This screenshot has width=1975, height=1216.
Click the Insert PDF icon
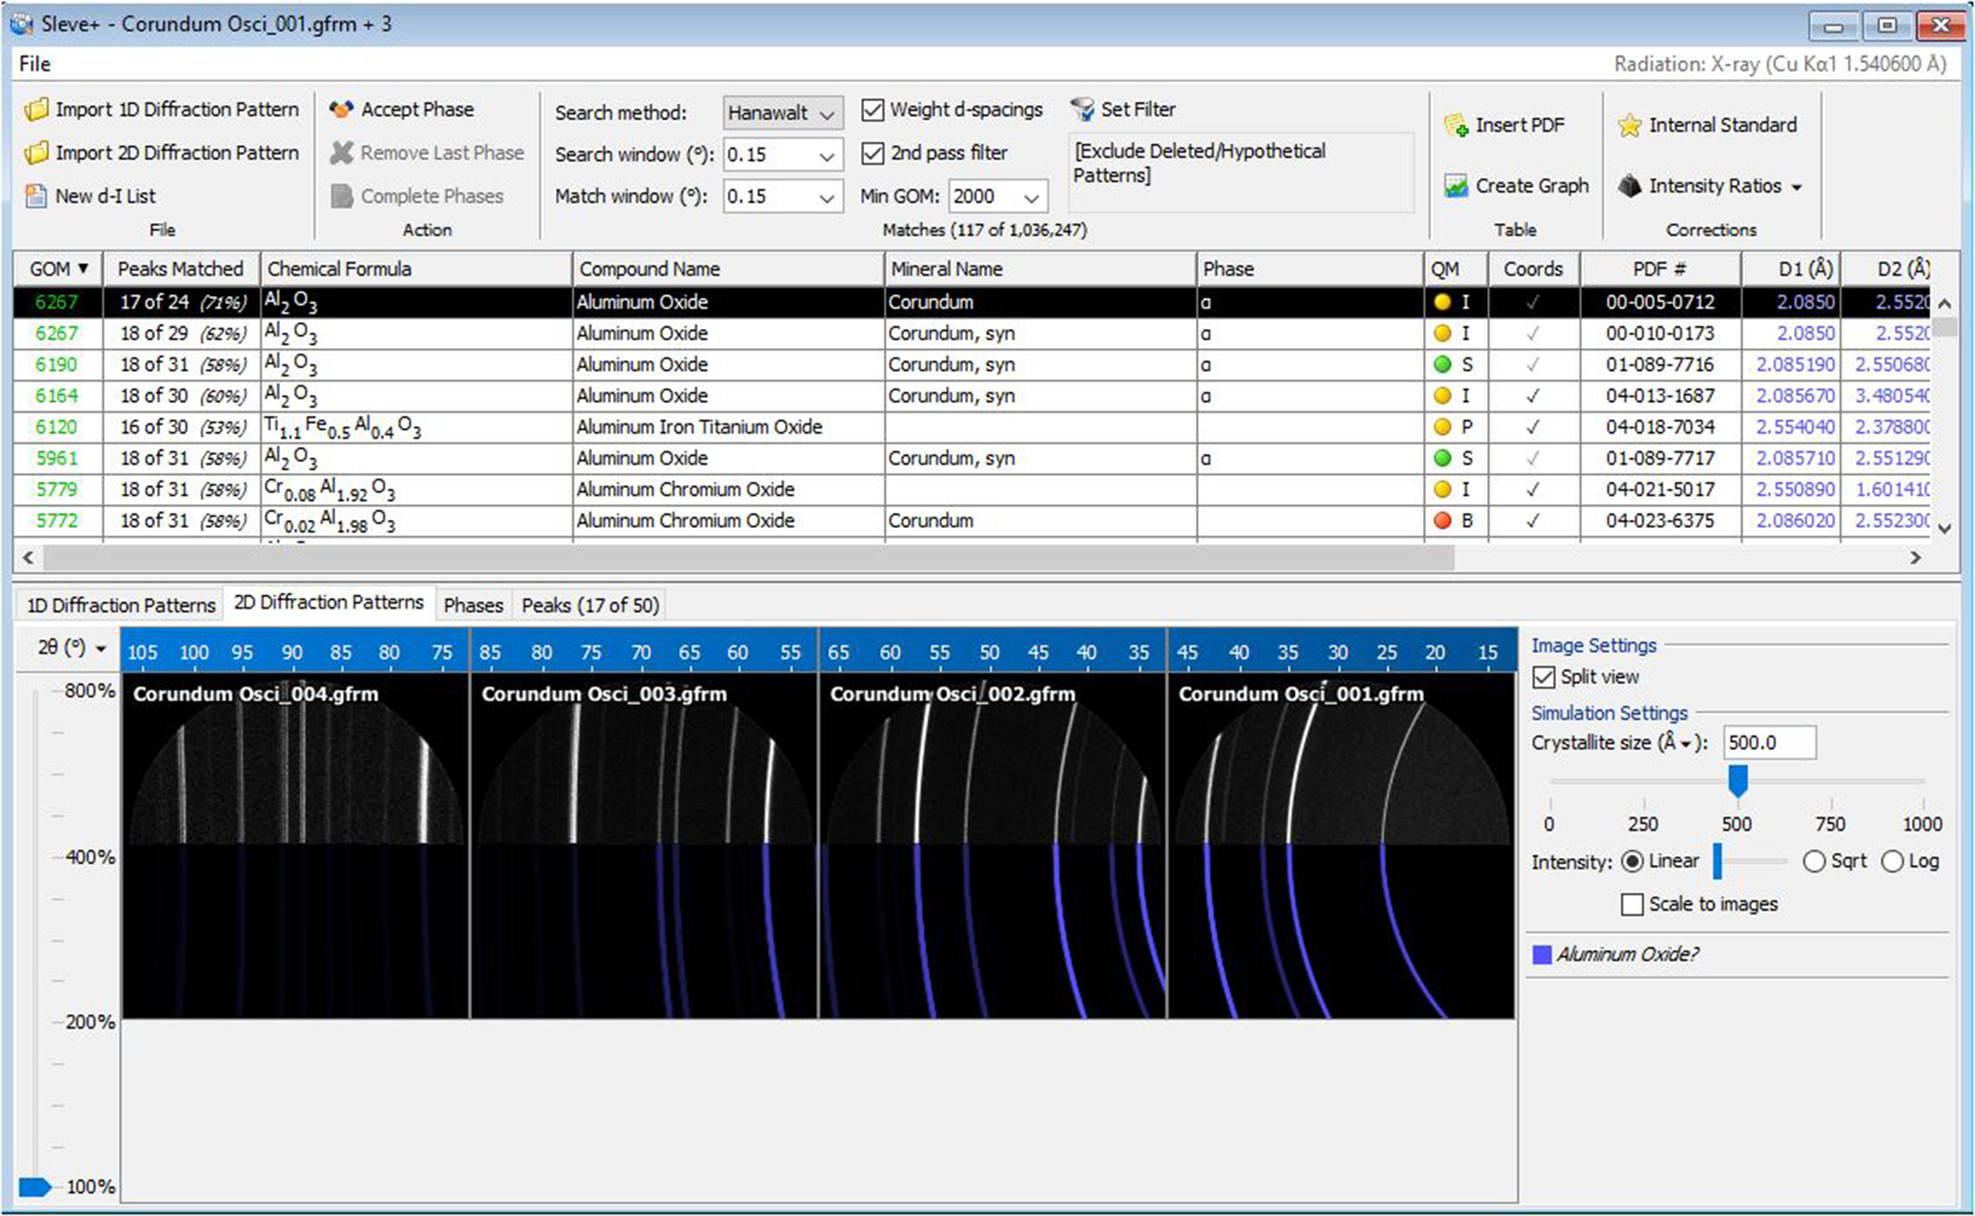[x=1456, y=126]
